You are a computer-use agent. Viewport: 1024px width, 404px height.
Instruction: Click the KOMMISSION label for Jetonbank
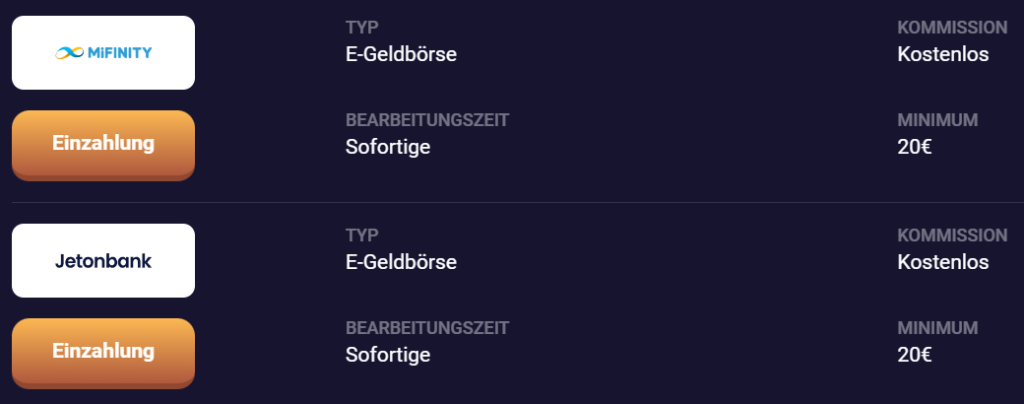tap(952, 235)
